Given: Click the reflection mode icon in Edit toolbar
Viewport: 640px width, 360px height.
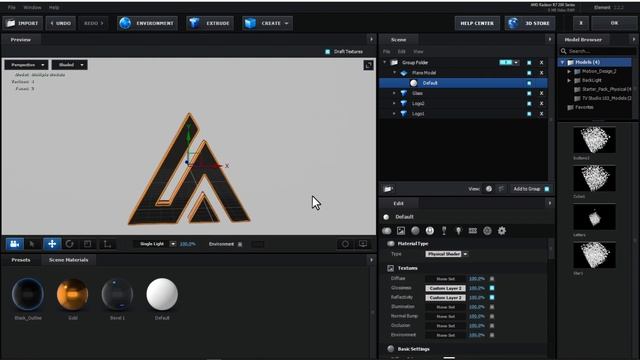Looking at the screenshot, I should [x=430, y=231].
